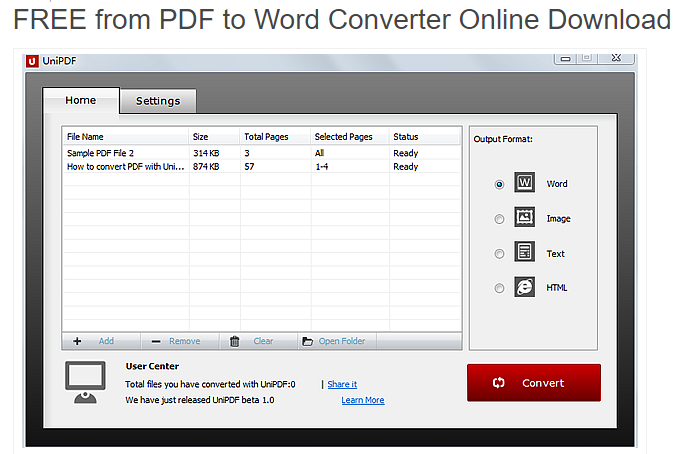Click the 'All' selected pages cell

(319, 153)
